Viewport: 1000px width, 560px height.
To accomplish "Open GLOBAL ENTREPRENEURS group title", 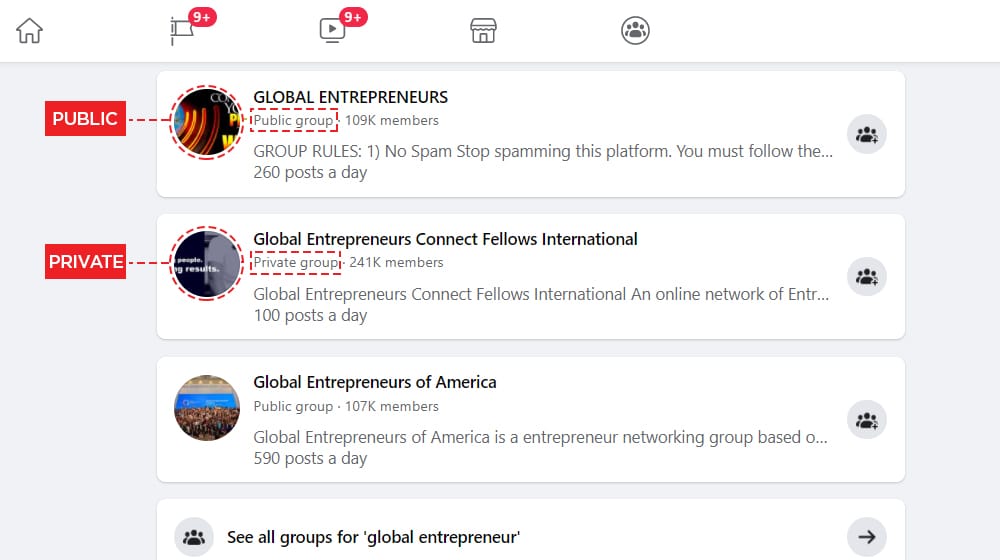I will coord(351,97).
